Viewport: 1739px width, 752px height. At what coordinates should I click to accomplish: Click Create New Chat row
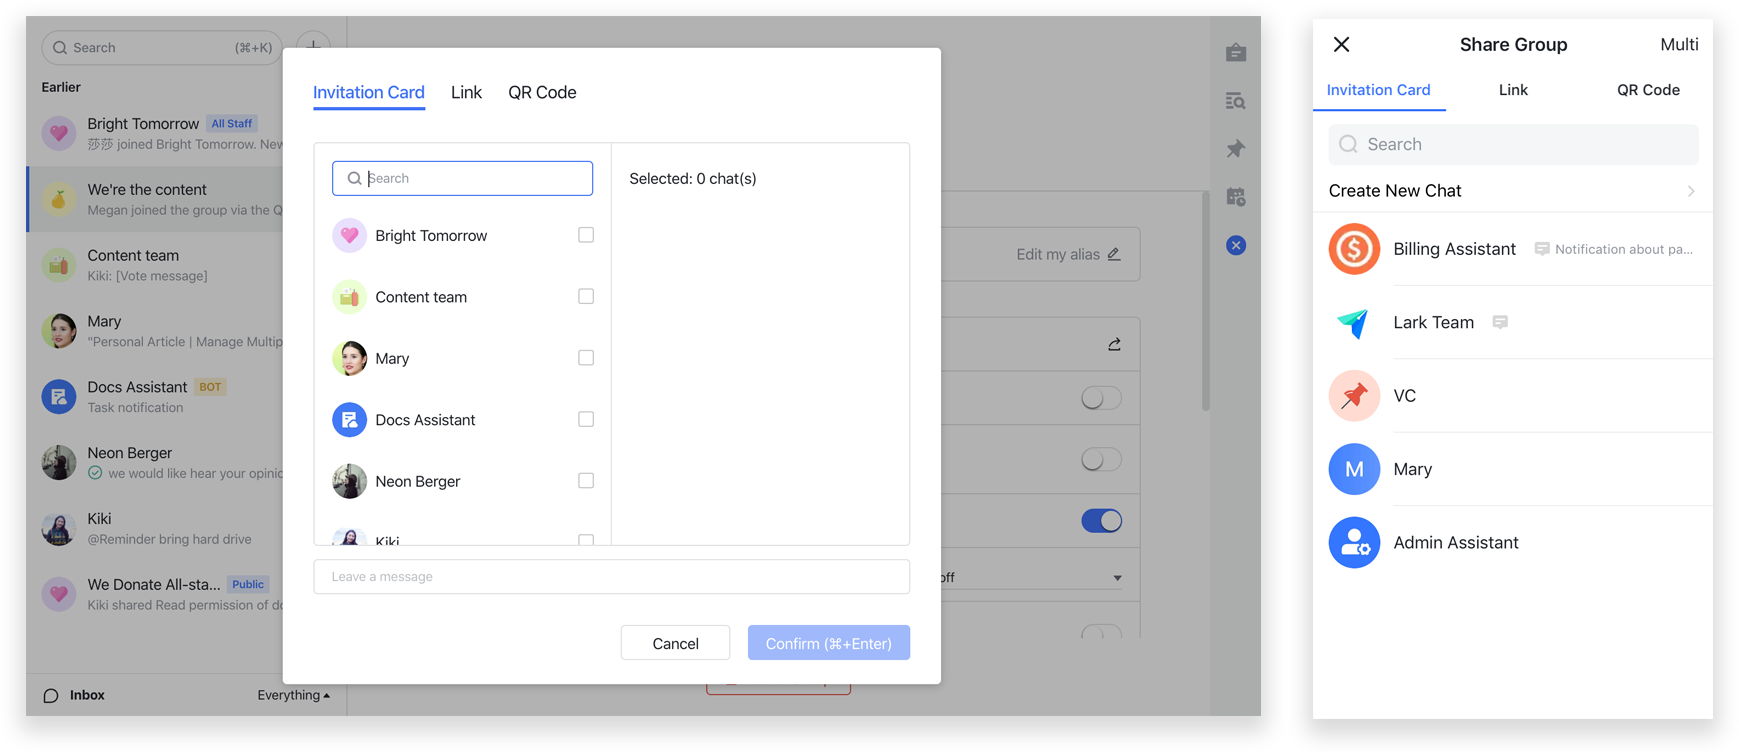tap(1513, 191)
